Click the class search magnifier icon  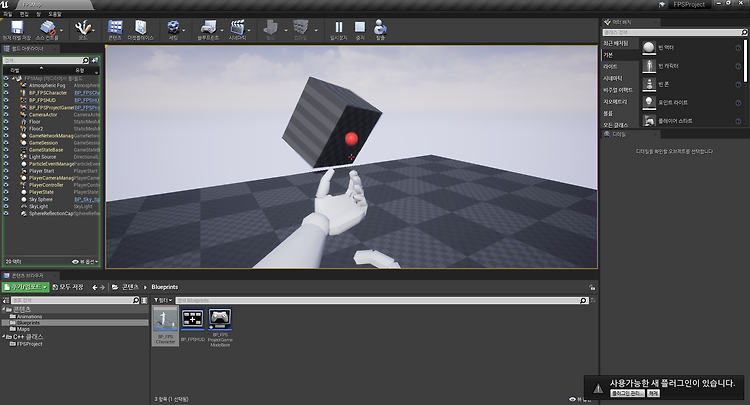[x=744, y=33]
